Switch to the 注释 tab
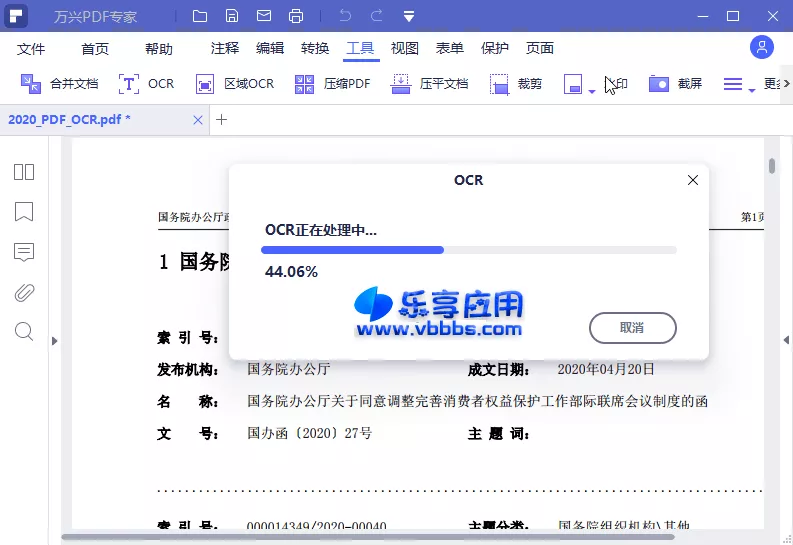 pyautogui.click(x=225, y=48)
